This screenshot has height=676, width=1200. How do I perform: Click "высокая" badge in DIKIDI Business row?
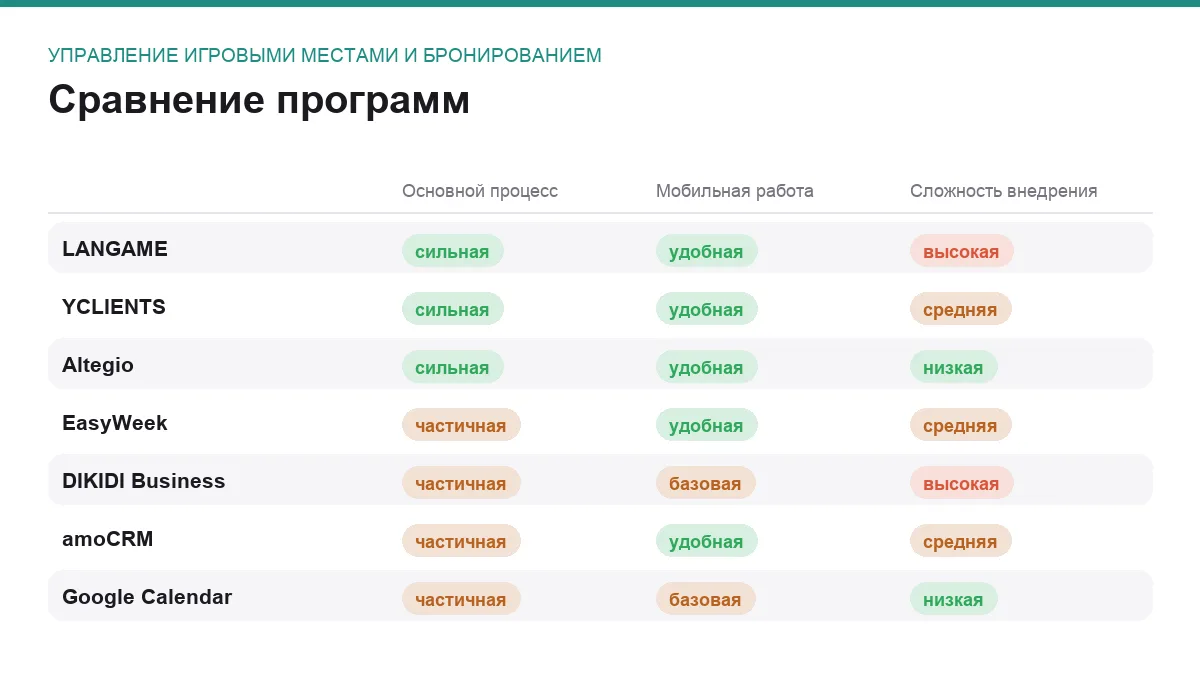[962, 483]
